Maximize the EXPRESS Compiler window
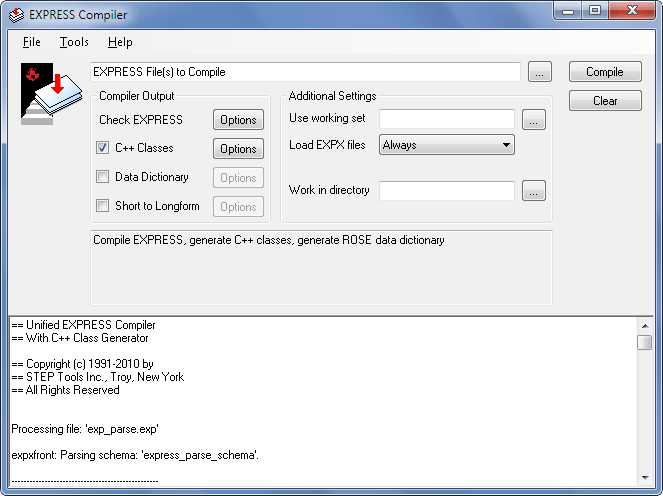Viewport: 663px width, 496px height. (595, 11)
